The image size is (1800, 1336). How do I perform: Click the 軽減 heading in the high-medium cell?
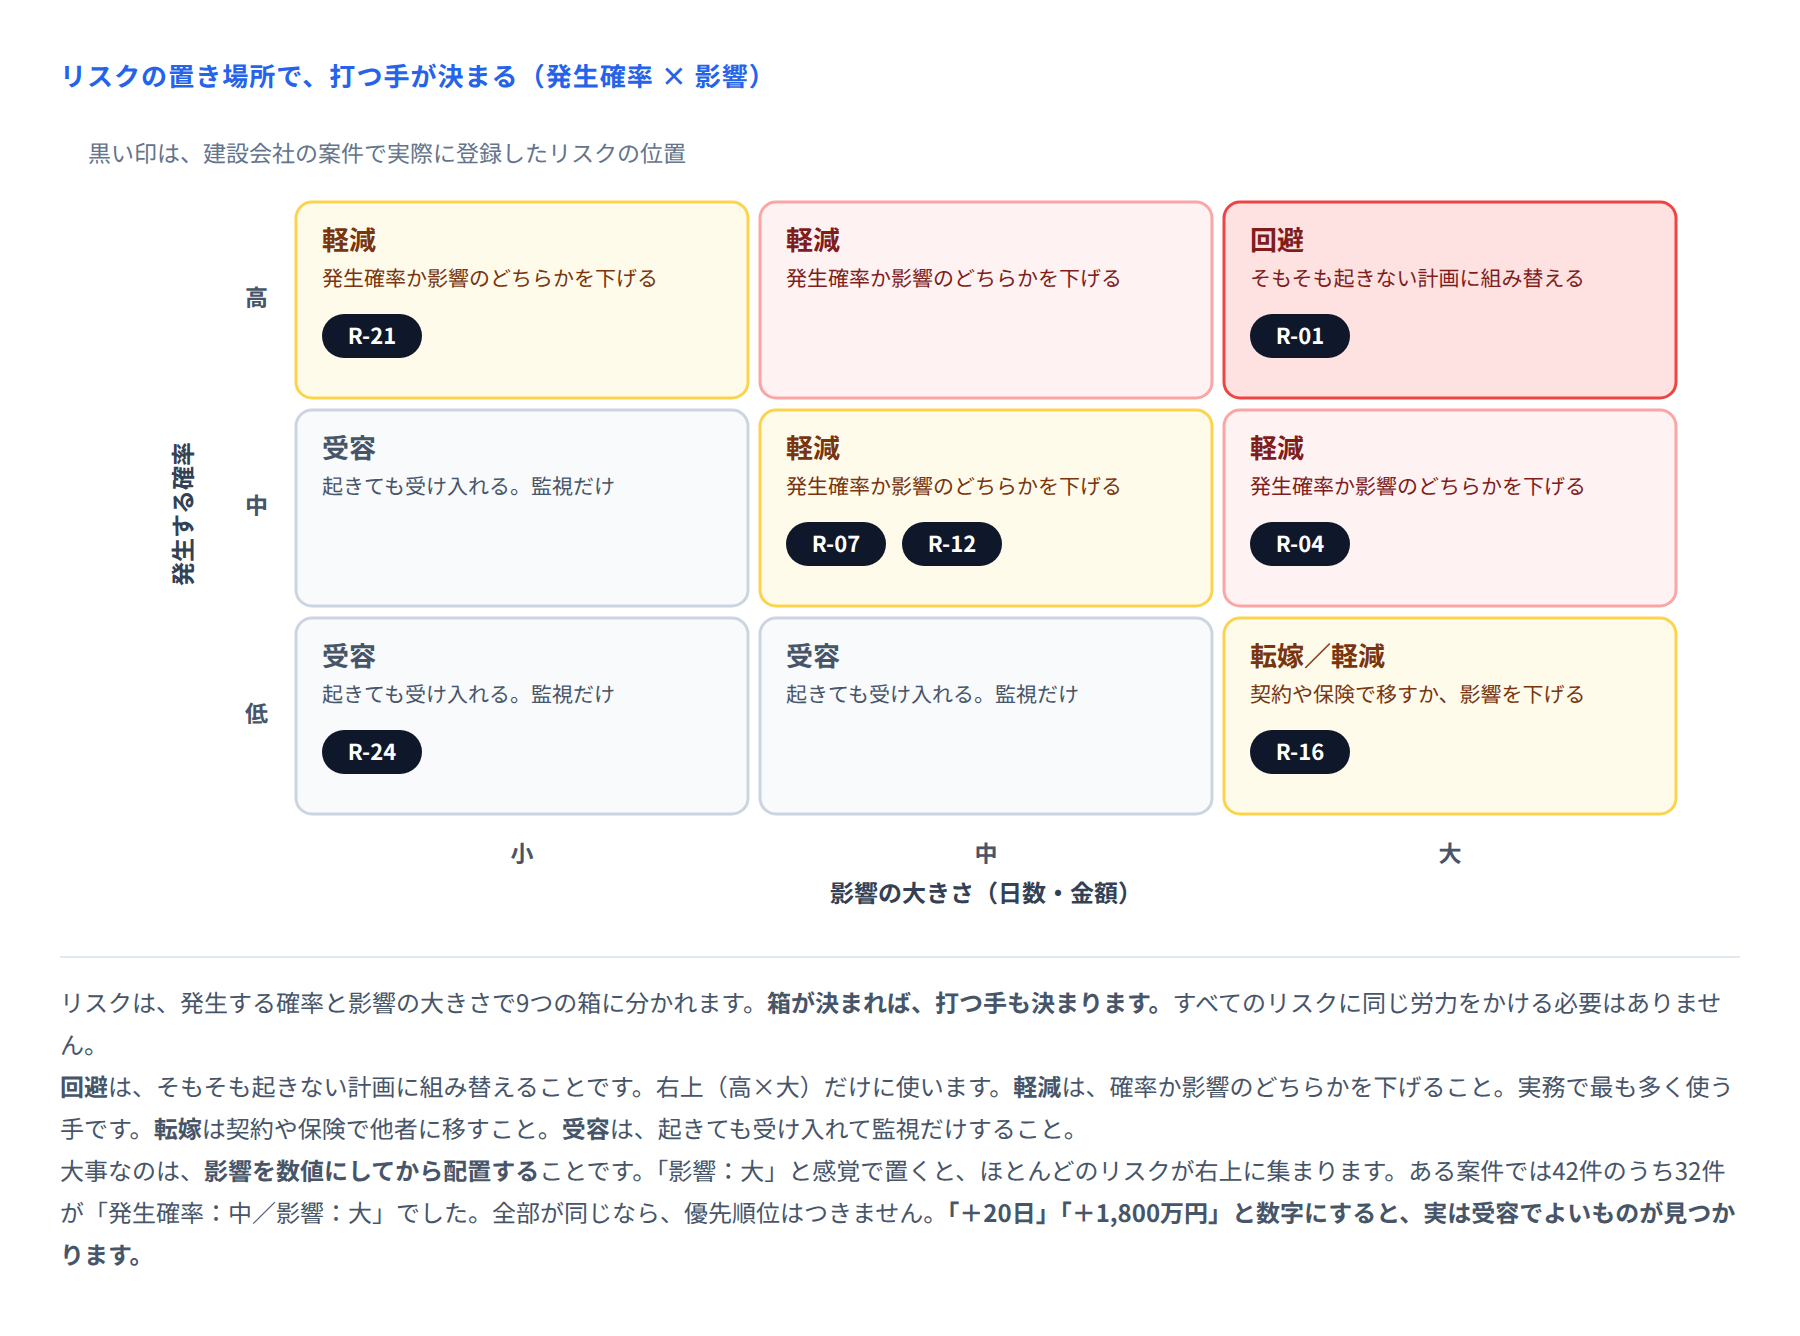813,240
